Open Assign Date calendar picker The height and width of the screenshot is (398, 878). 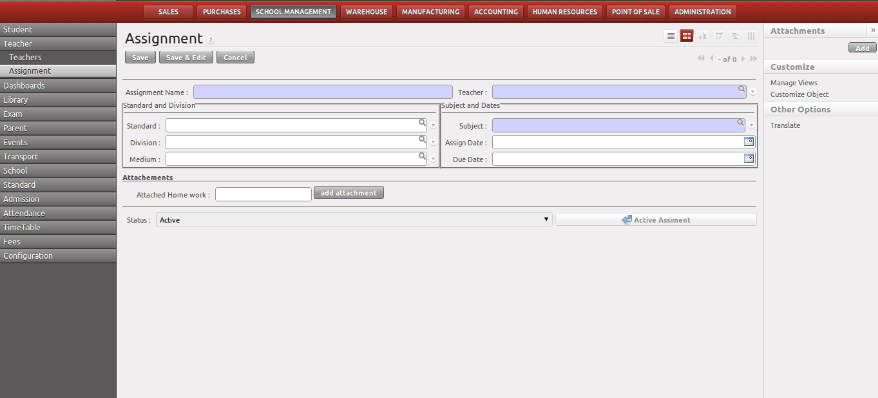click(x=749, y=142)
